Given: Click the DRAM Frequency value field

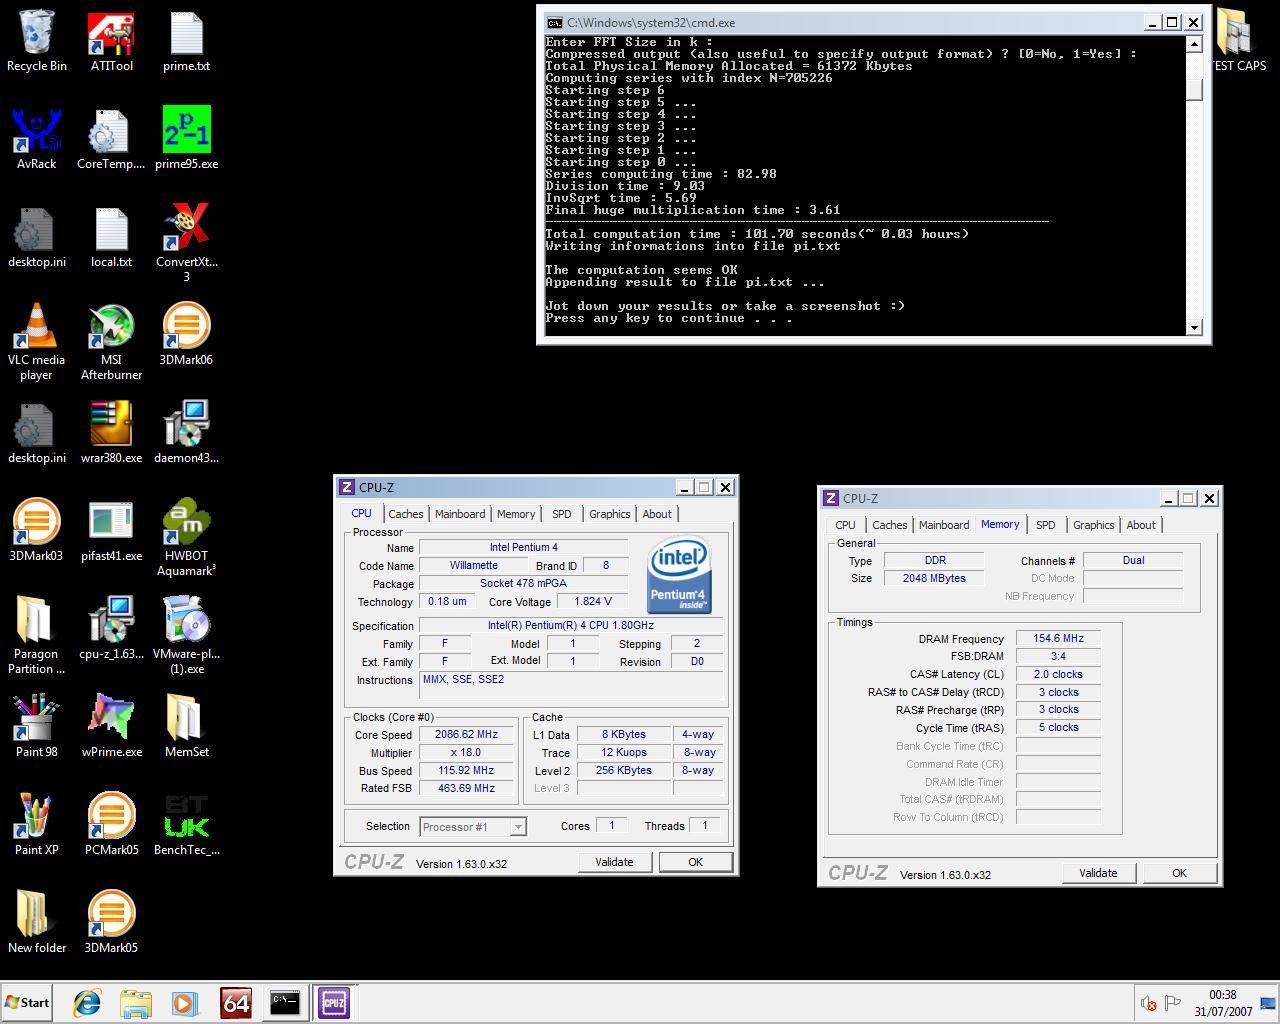Looking at the screenshot, I should click(1058, 638).
